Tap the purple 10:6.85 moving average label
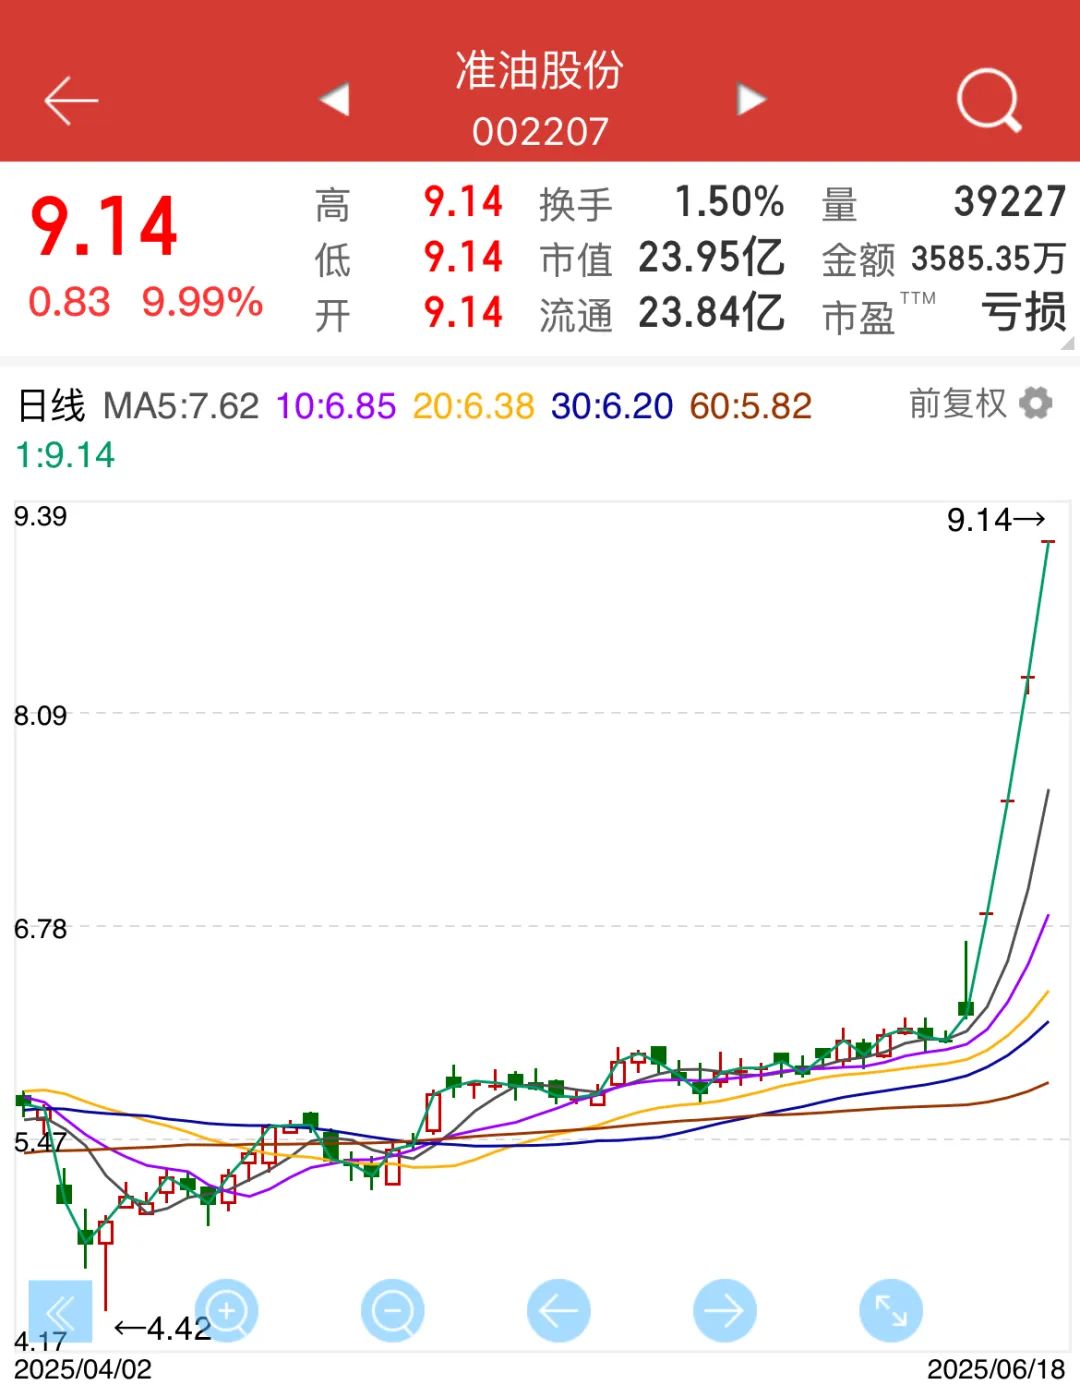The height and width of the screenshot is (1385, 1080). tap(336, 406)
